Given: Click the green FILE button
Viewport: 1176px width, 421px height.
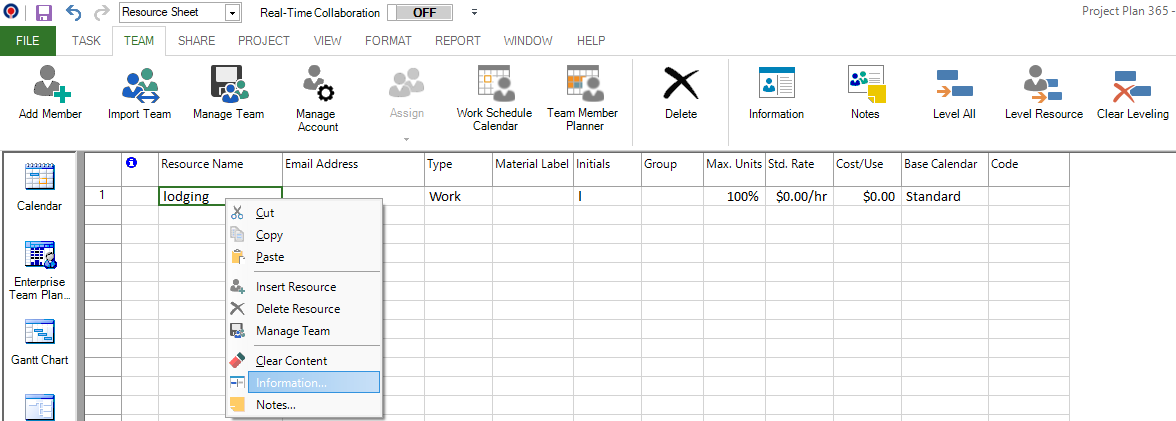Looking at the screenshot, I should pos(28,41).
